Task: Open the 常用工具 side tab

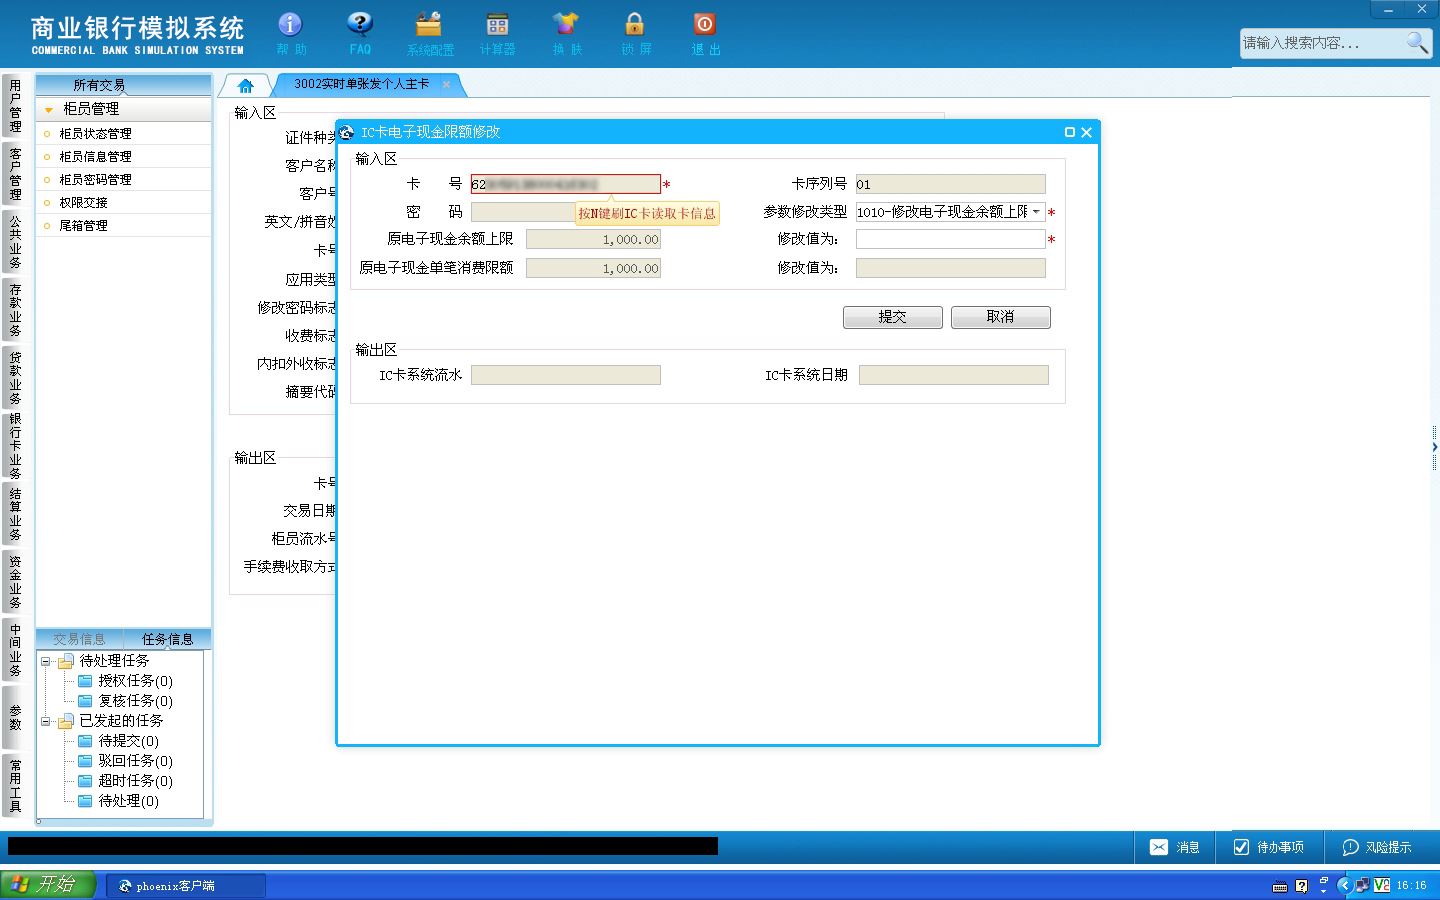Action: click(15, 786)
